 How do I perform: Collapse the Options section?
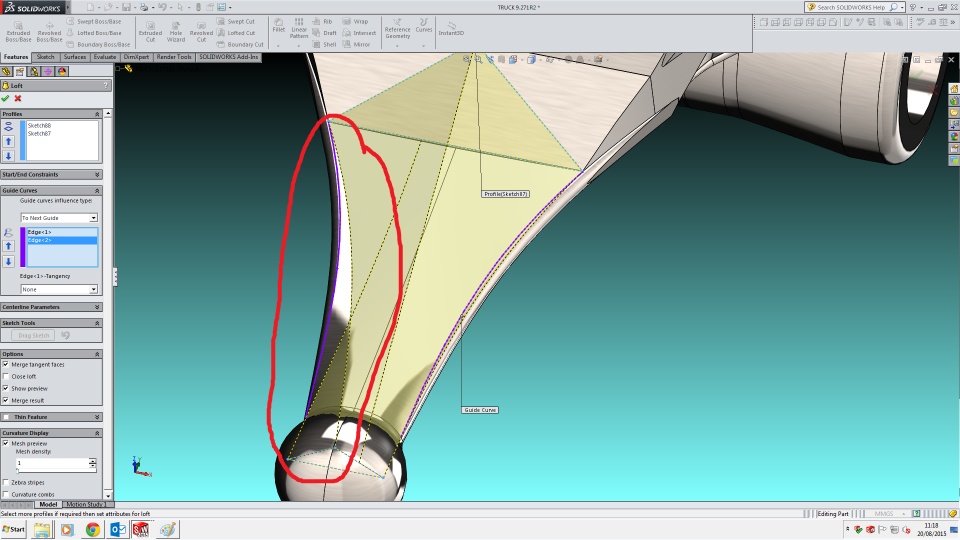pyautogui.click(x=97, y=354)
